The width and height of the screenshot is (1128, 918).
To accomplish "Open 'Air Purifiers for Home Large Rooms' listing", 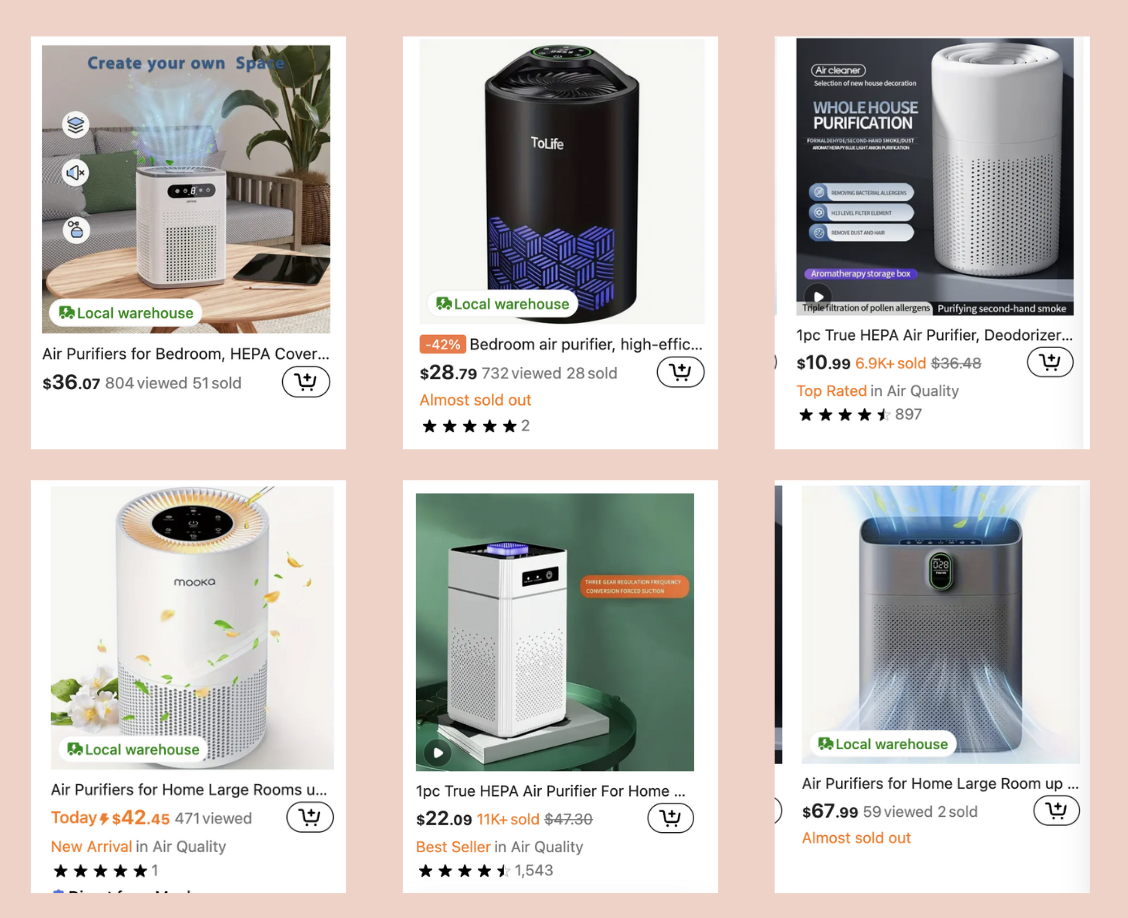I will tap(188, 790).
